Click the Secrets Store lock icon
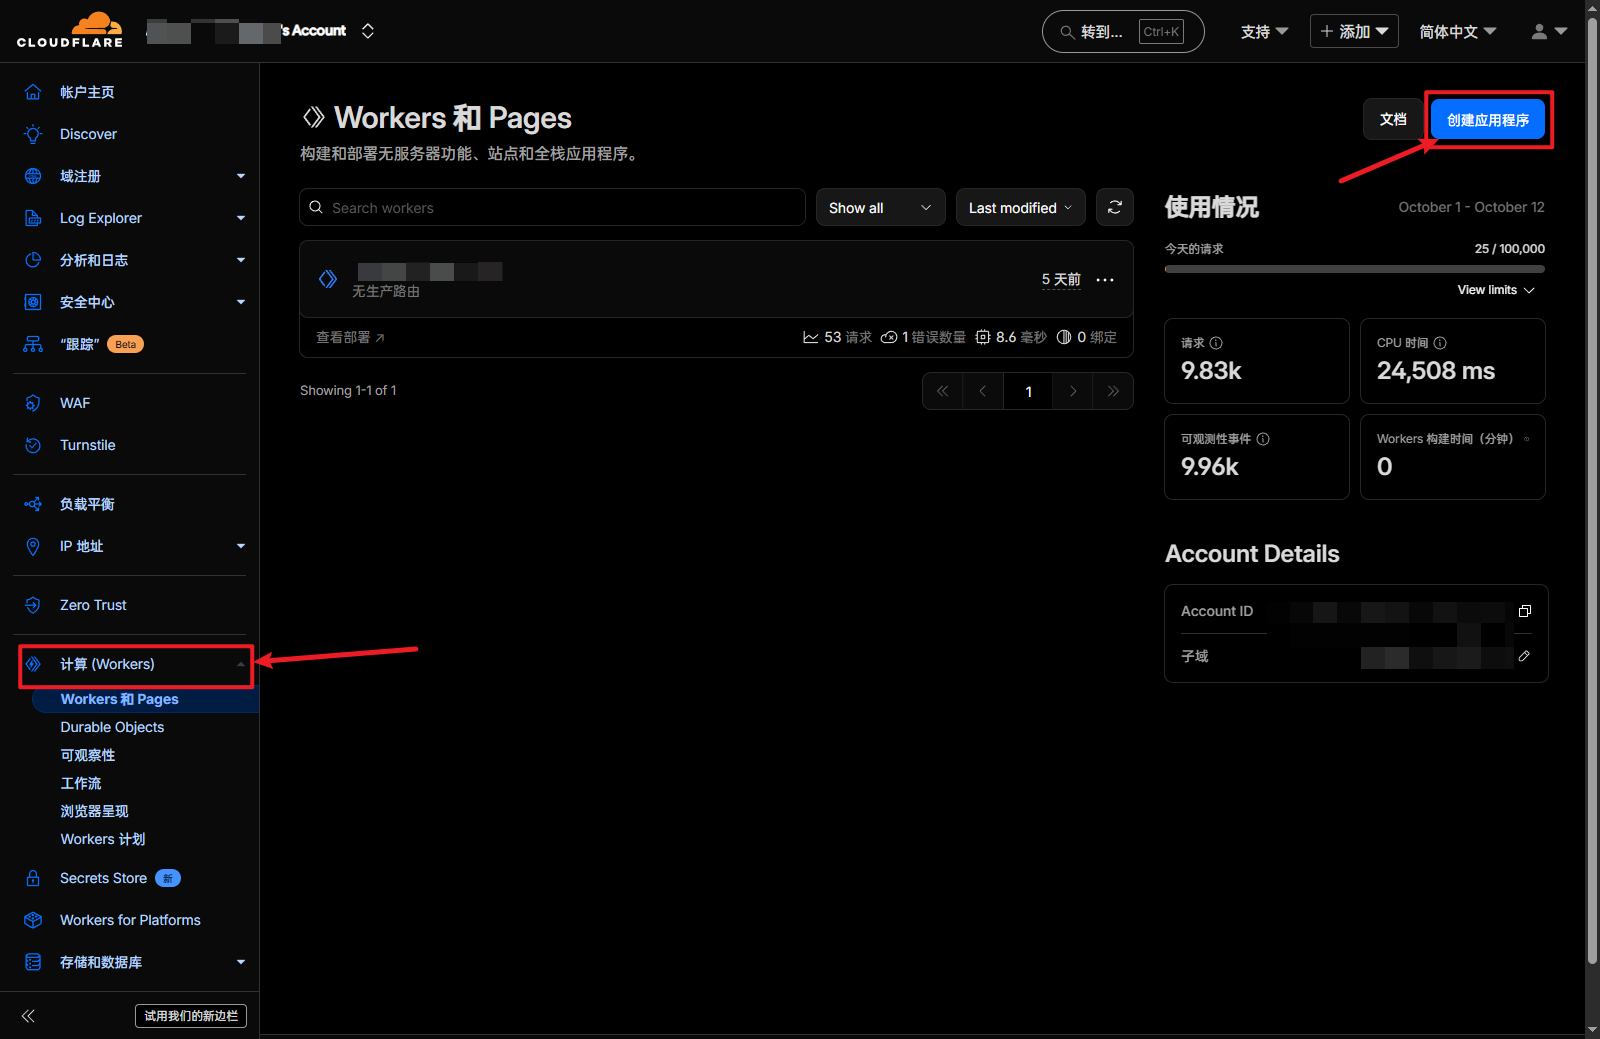The height and width of the screenshot is (1039, 1600). (33, 877)
